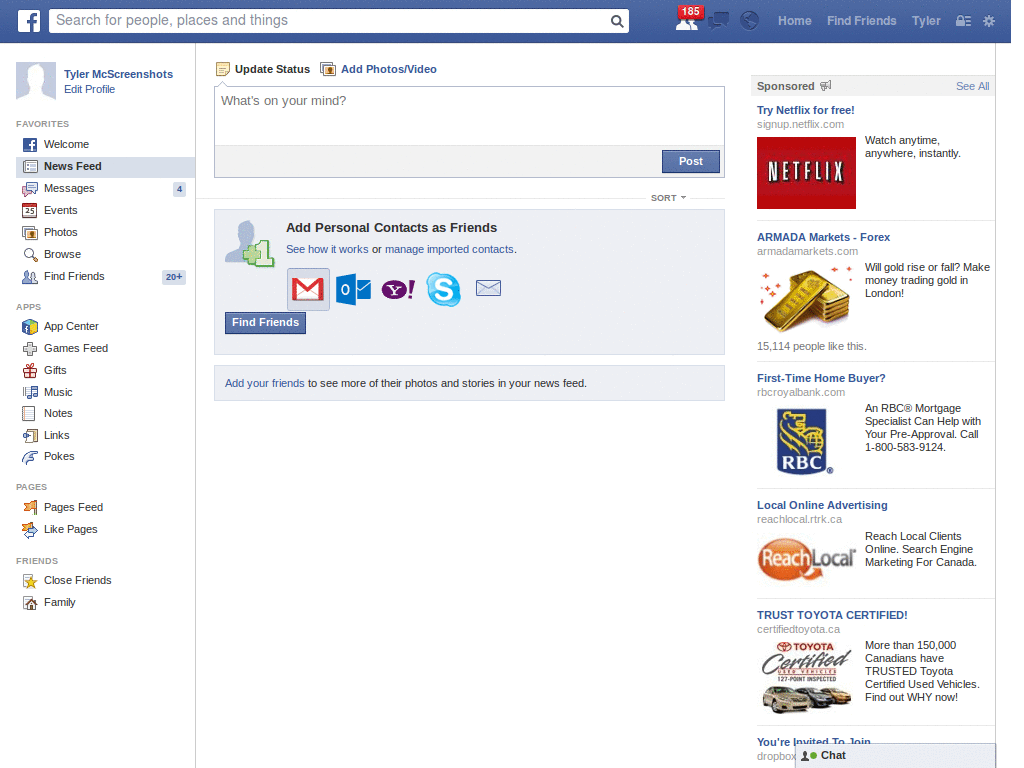Click the blue Find Friends button
This screenshot has width=1024, height=768.
point(265,323)
